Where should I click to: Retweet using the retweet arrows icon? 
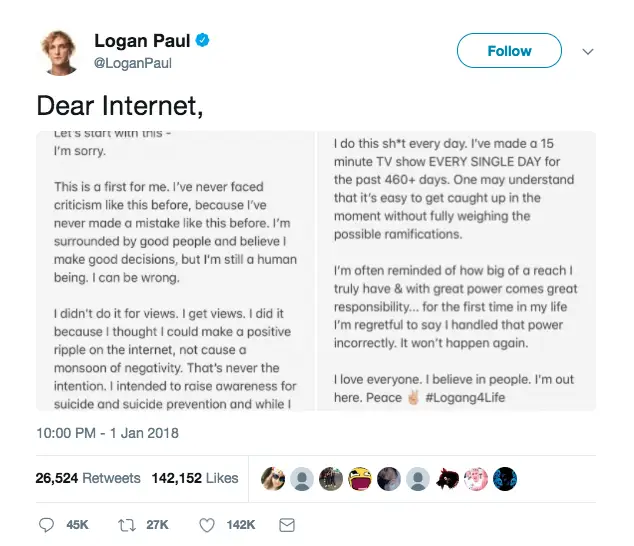point(128,525)
